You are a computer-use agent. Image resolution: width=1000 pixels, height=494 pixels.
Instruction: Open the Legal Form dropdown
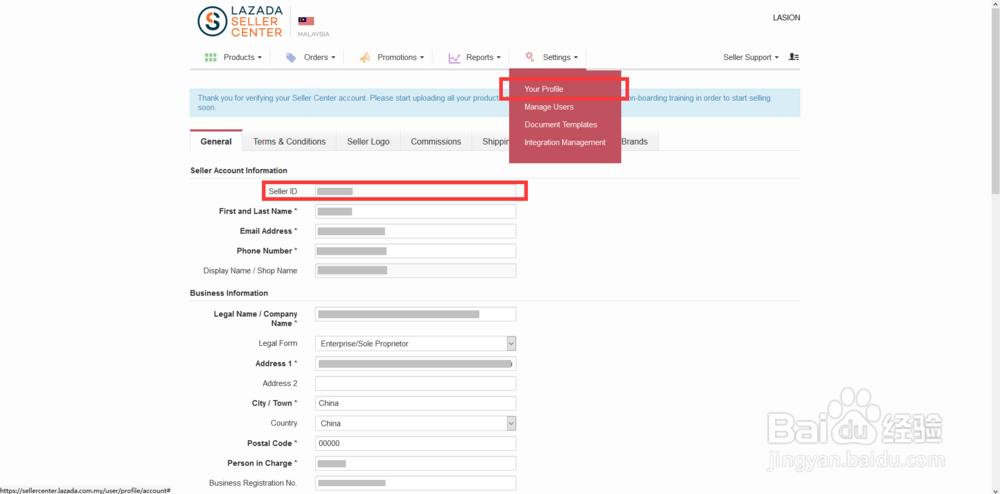415,344
